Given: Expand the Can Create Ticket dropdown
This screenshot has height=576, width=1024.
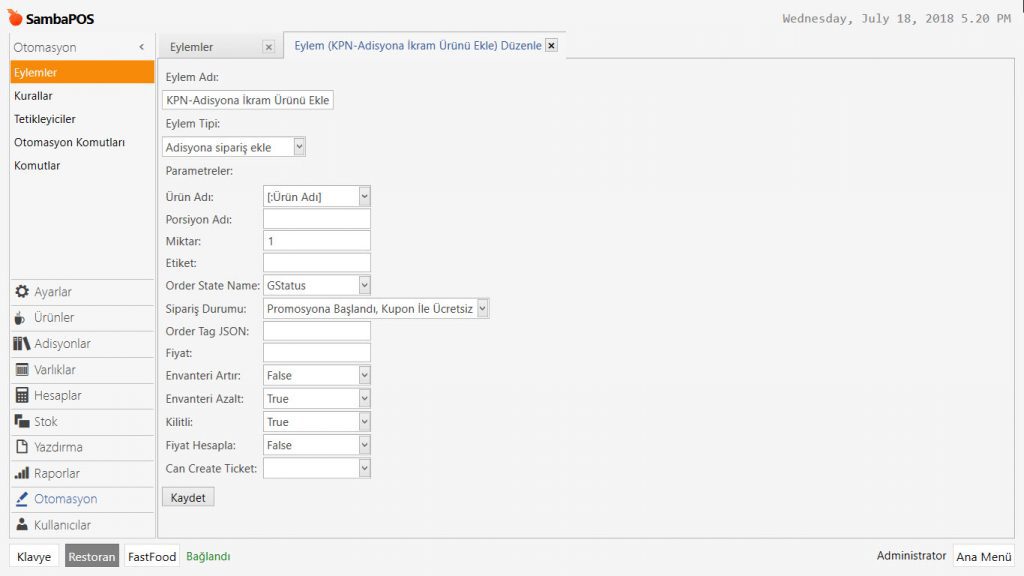Looking at the screenshot, I should coord(364,468).
